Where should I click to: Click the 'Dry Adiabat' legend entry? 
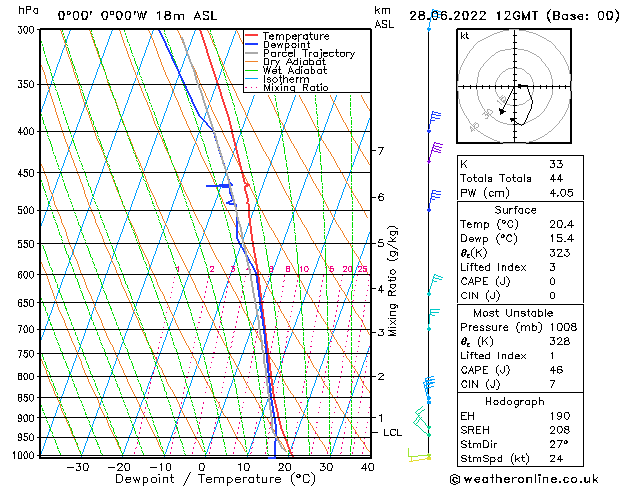pos(294,62)
